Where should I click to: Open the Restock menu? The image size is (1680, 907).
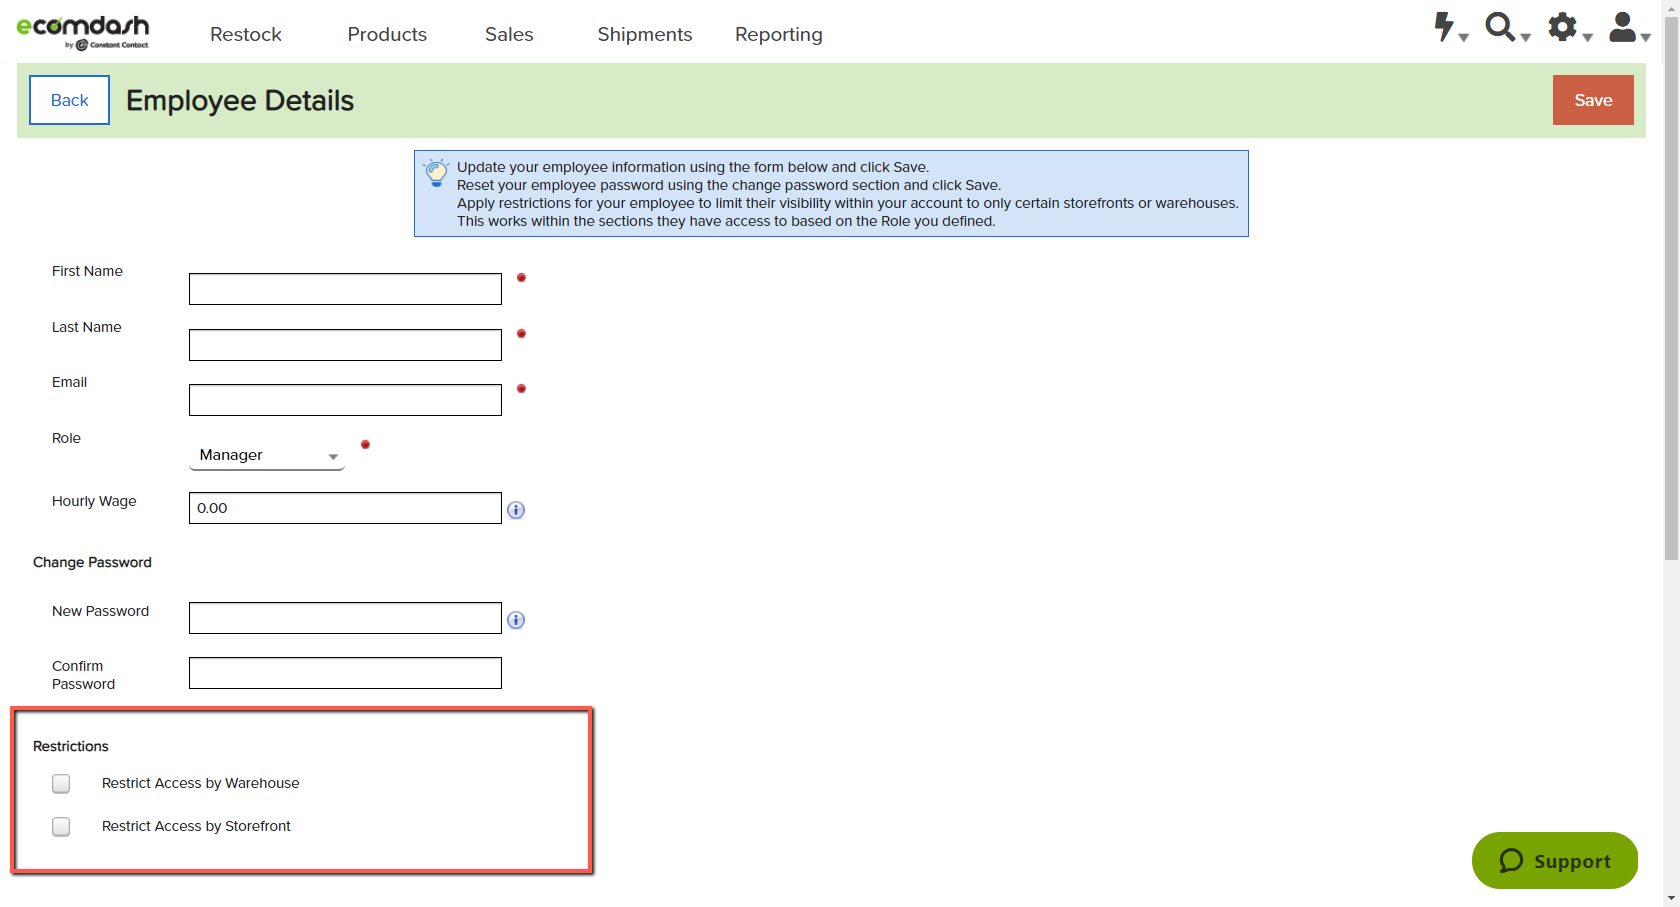point(246,35)
